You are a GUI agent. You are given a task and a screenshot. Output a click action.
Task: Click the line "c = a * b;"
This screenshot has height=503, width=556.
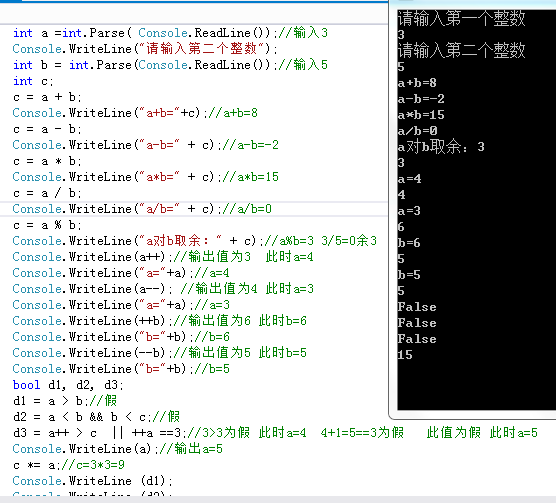coord(47,161)
